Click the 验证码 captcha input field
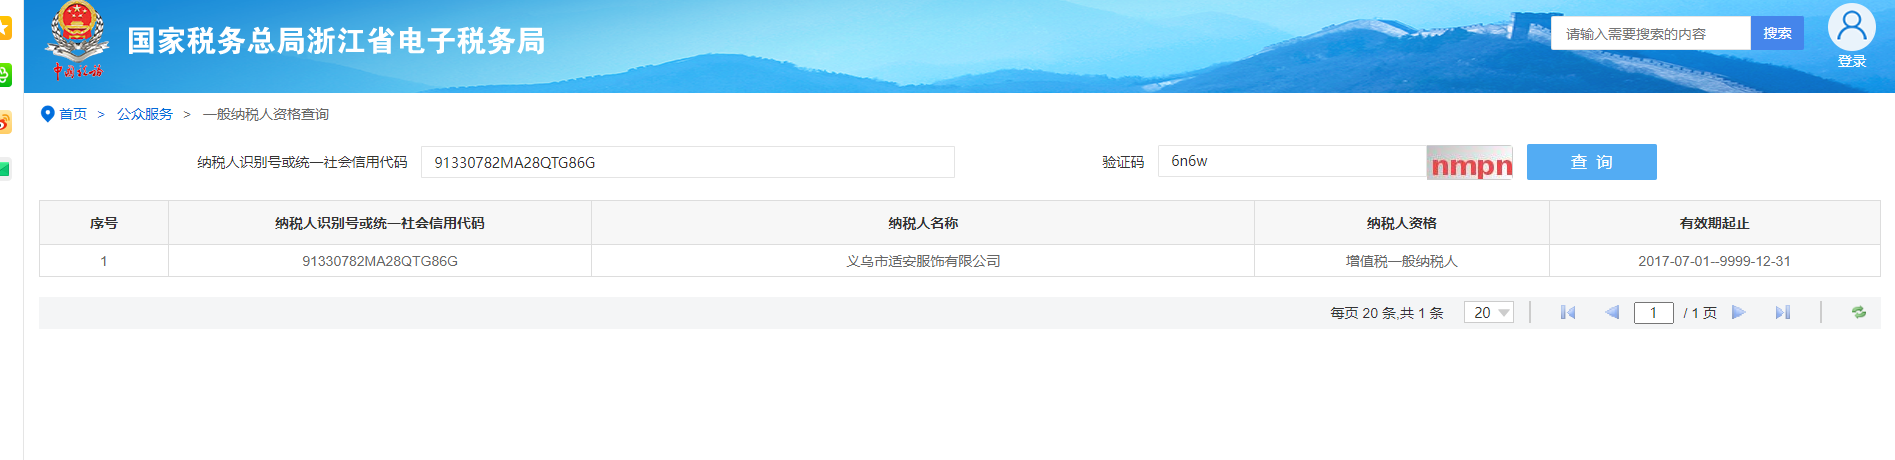This screenshot has width=1895, height=460. pyautogui.click(x=1291, y=161)
